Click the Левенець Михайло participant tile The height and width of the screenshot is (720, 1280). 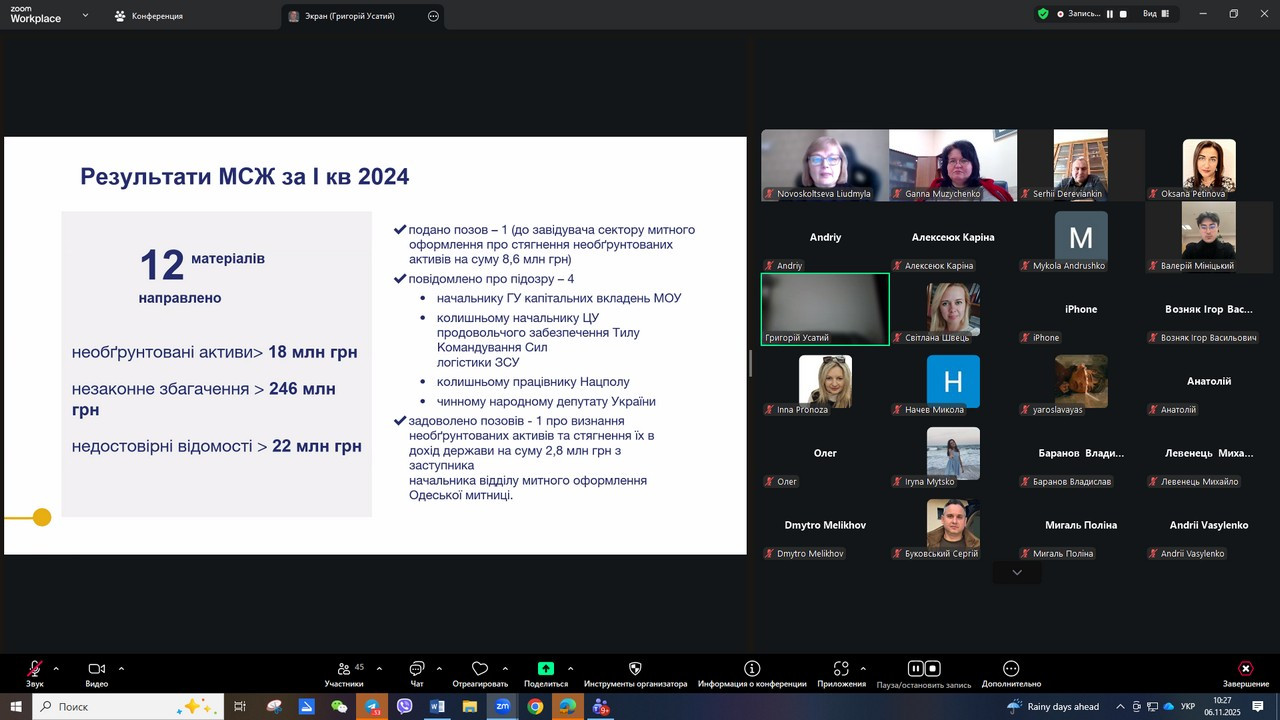(1209, 453)
